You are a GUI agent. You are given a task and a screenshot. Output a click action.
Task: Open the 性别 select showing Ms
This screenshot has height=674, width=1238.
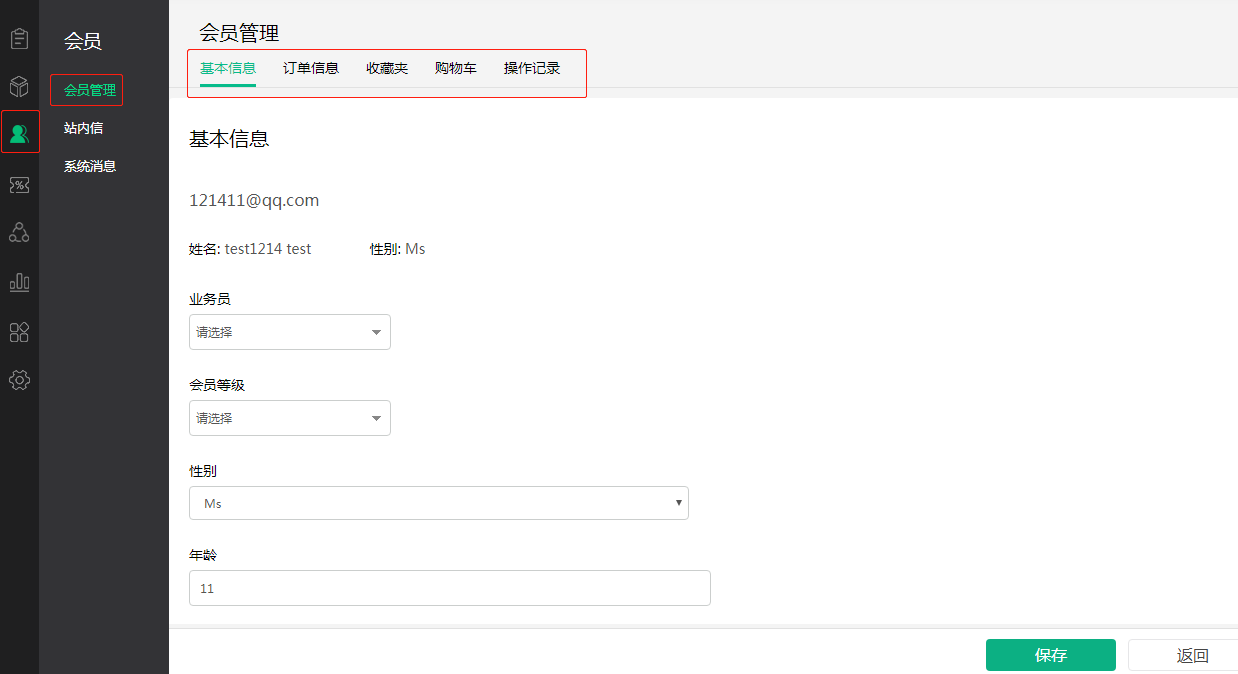pyautogui.click(x=439, y=503)
